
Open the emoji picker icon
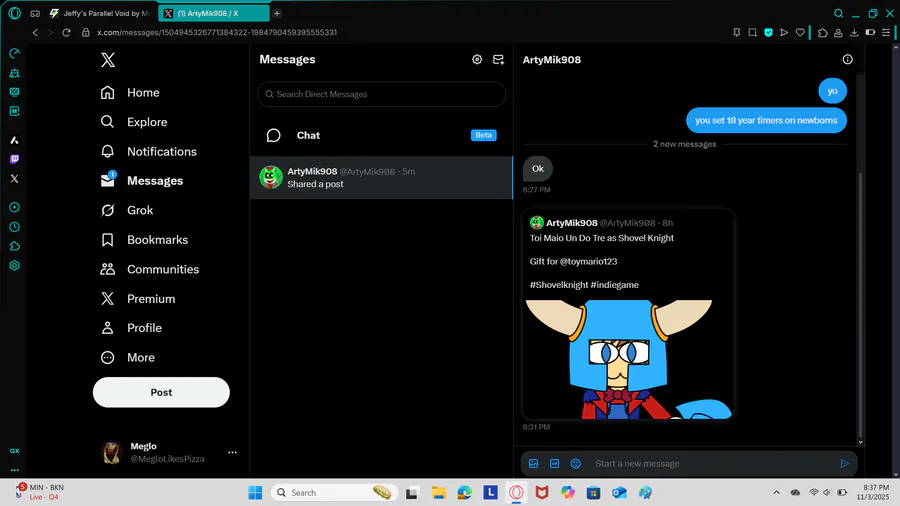[x=576, y=464]
